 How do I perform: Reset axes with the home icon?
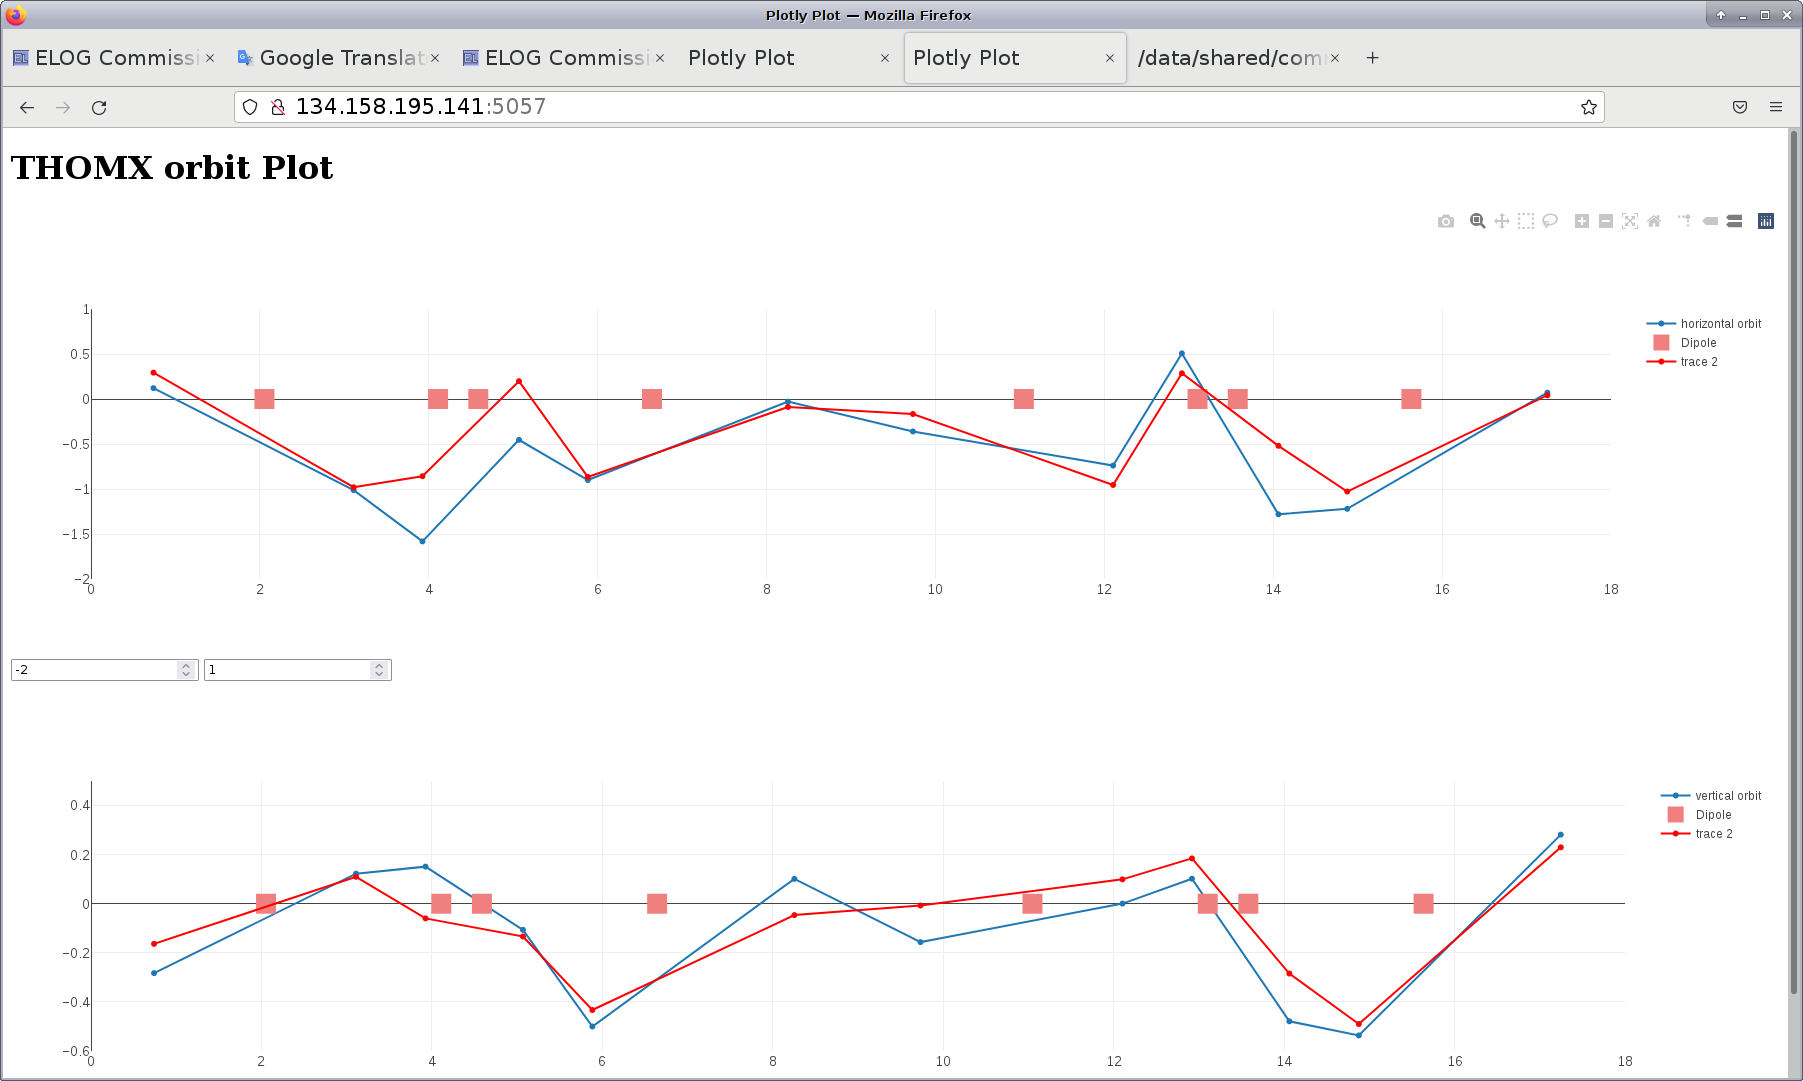coord(1654,221)
